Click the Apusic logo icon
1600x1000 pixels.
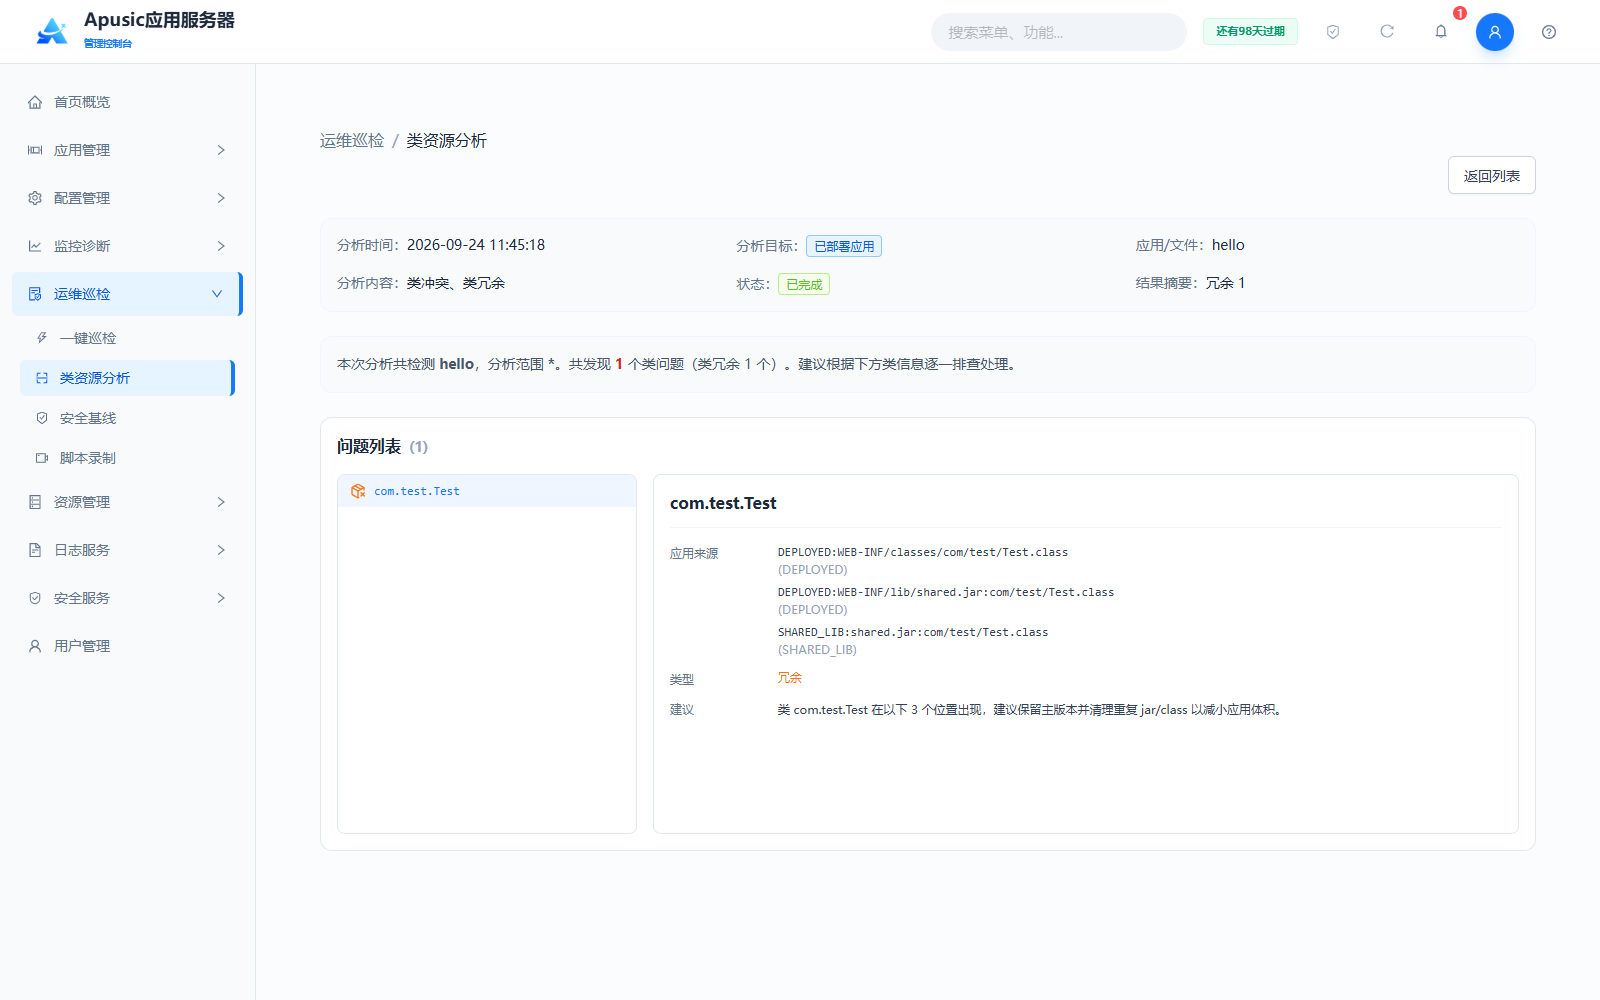coord(52,31)
